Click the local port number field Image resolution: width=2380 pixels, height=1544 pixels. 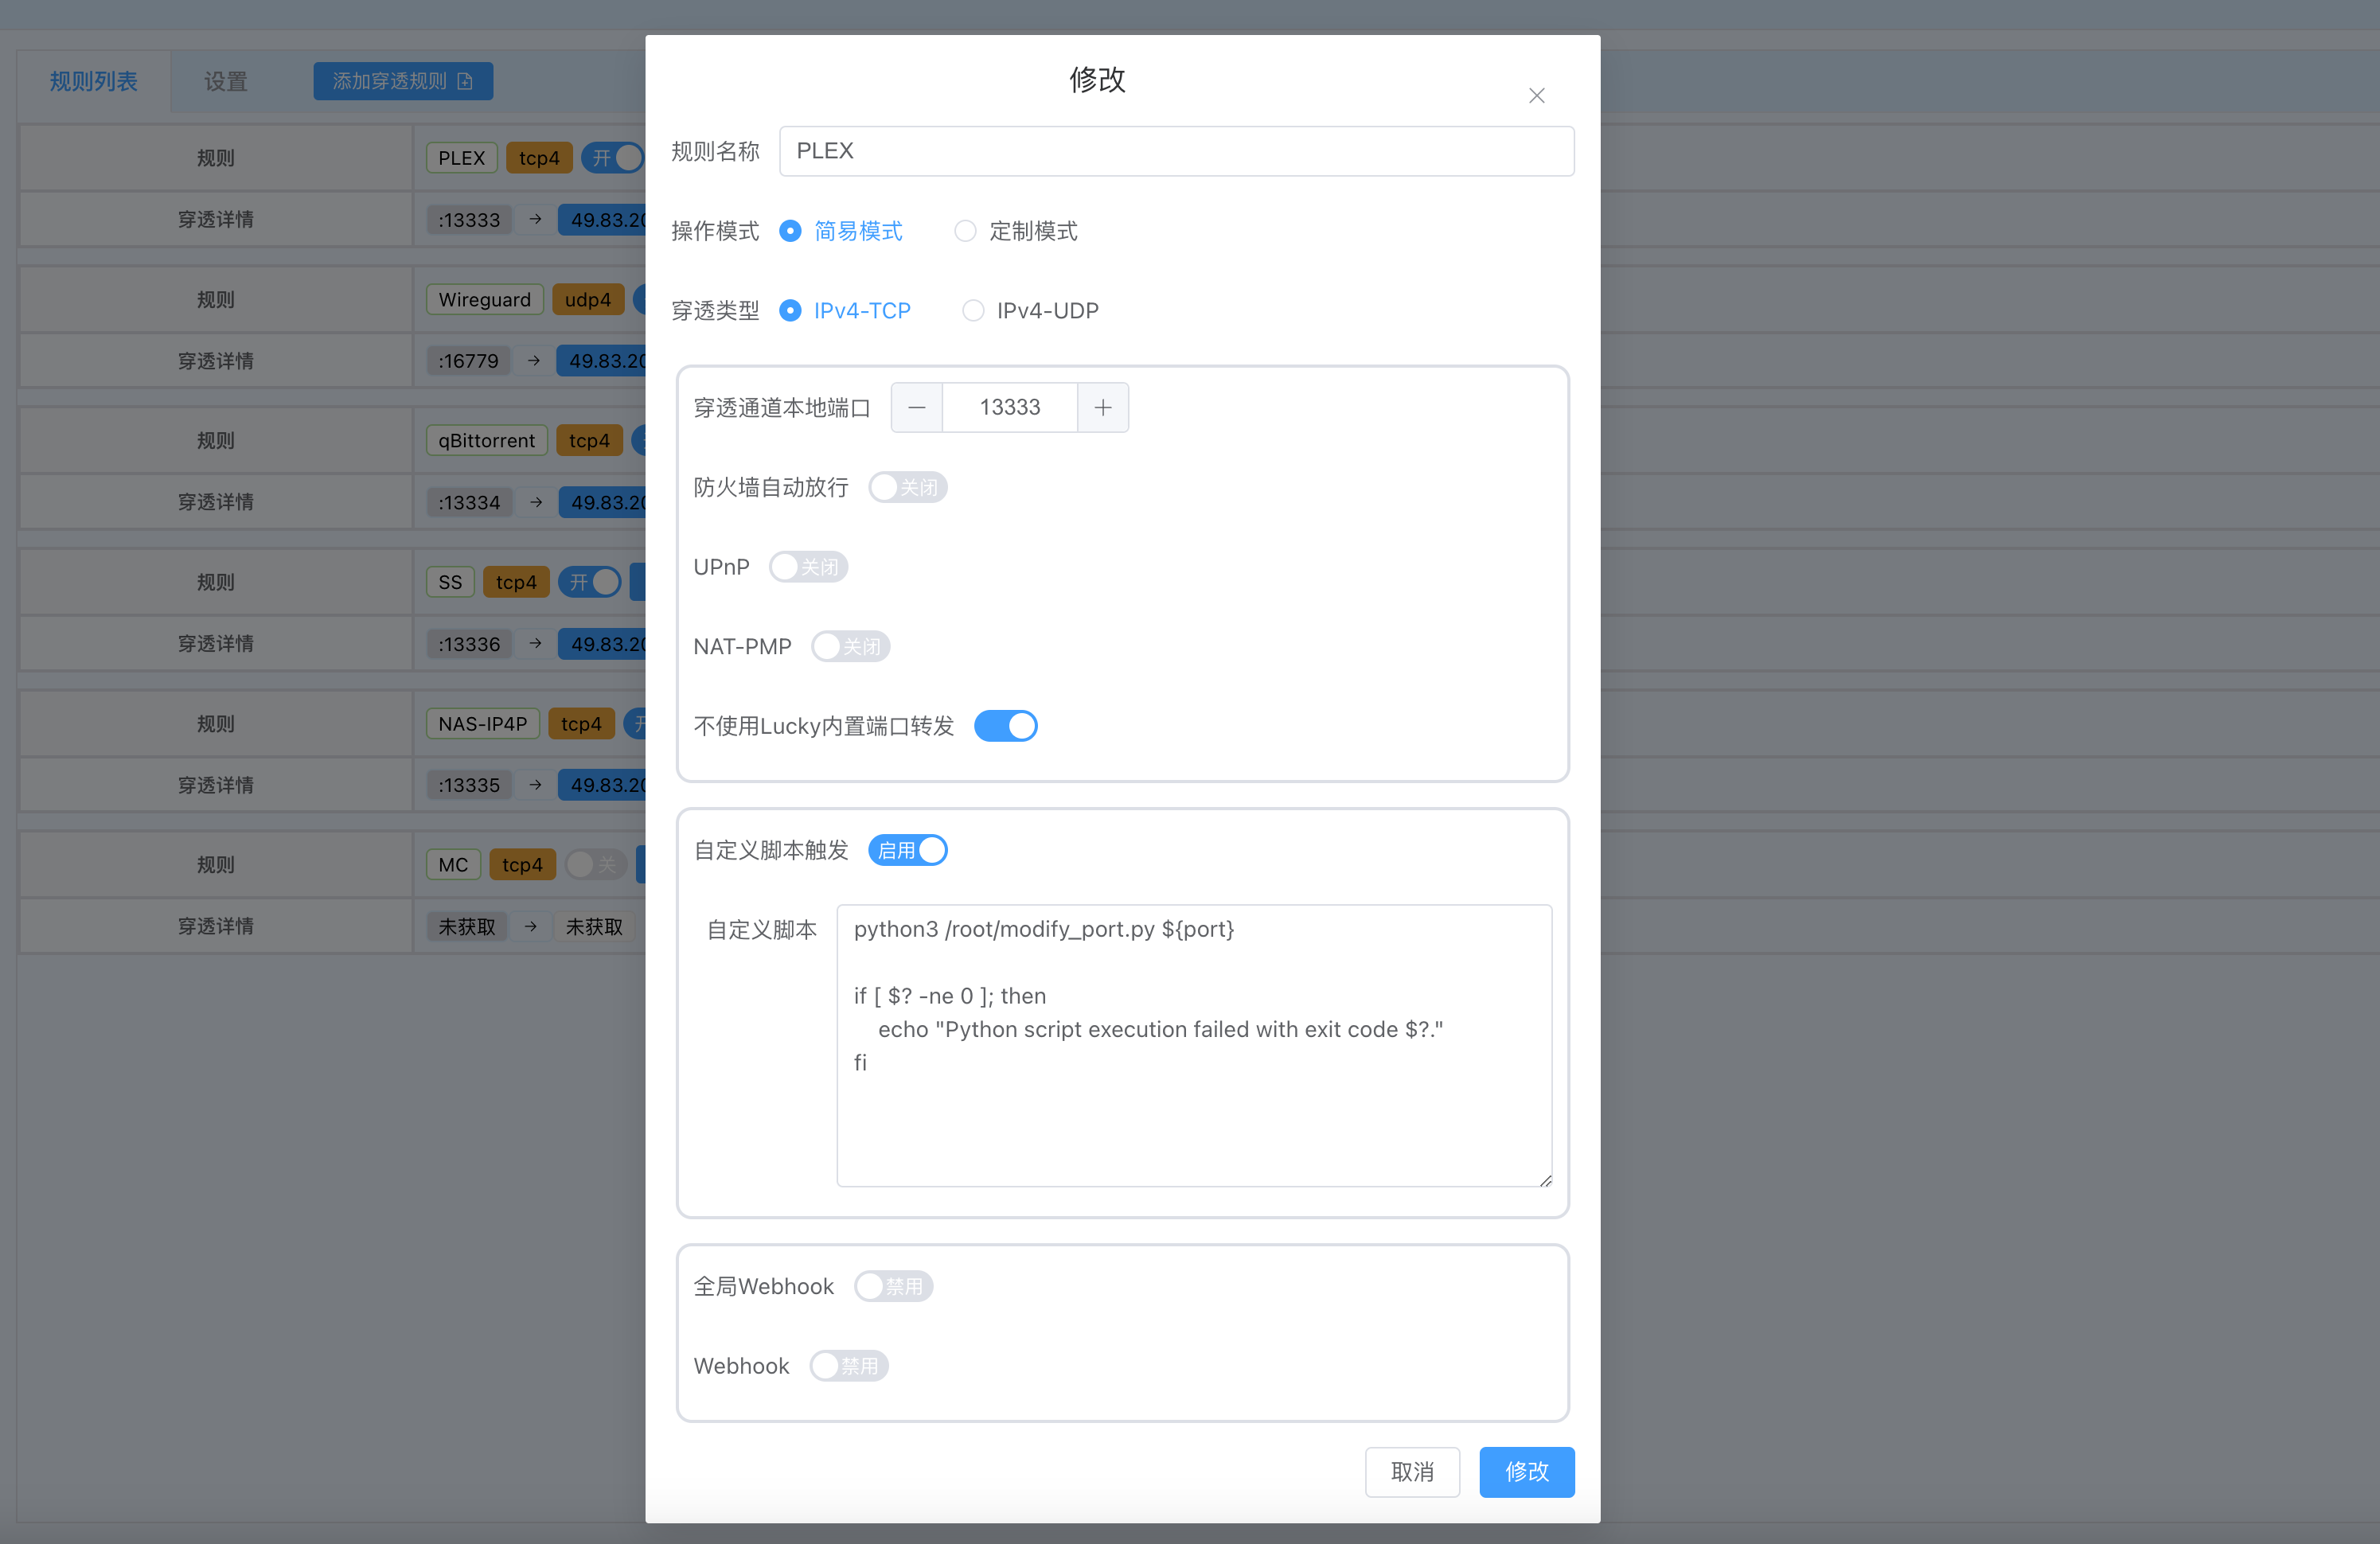pyautogui.click(x=1009, y=407)
